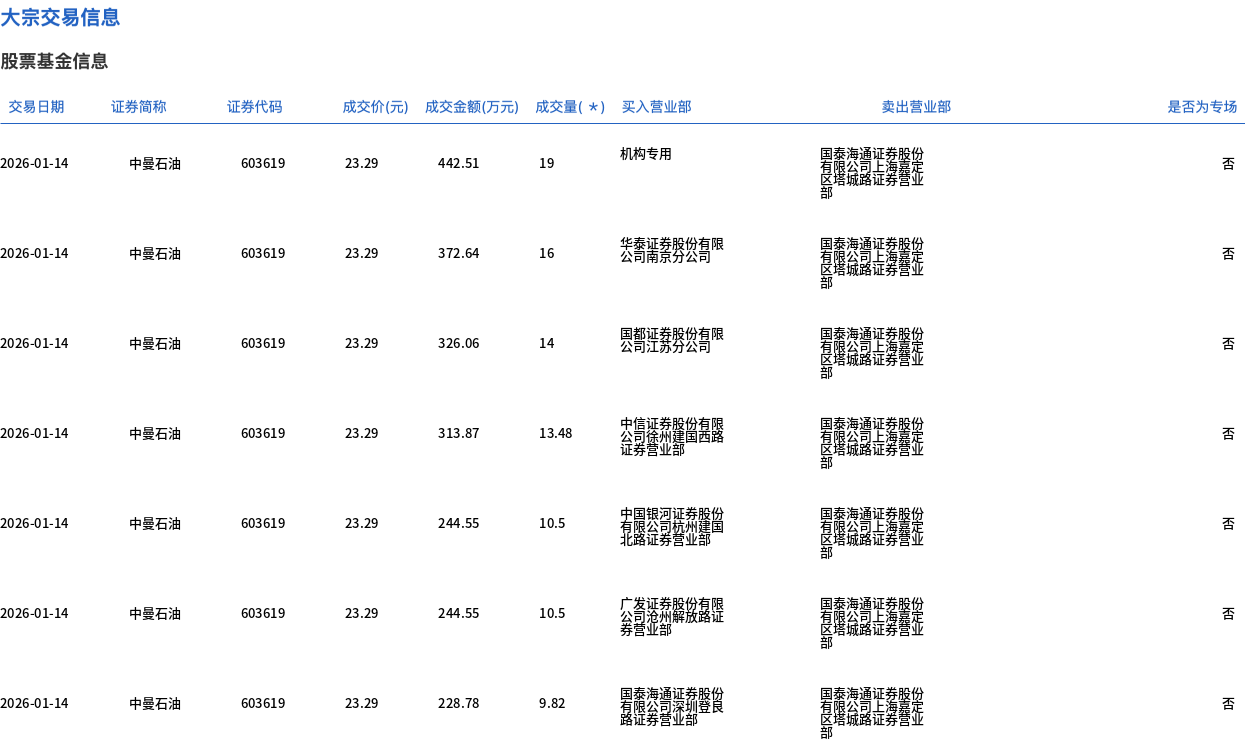The width and height of the screenshot is (1245, 754).
Task: Click the volume value 14
Action: (x=547, y=343)
